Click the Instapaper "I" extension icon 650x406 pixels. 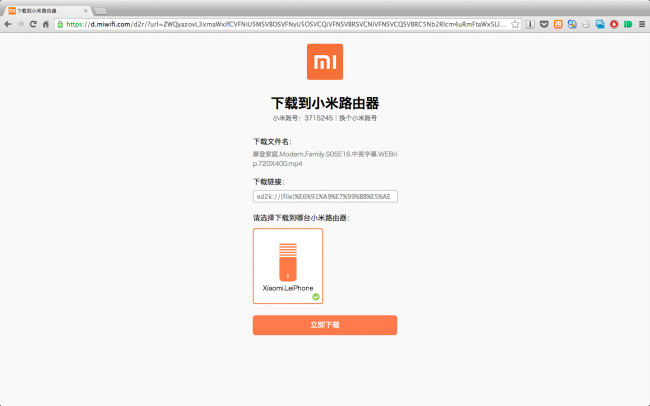click(530, 24)
